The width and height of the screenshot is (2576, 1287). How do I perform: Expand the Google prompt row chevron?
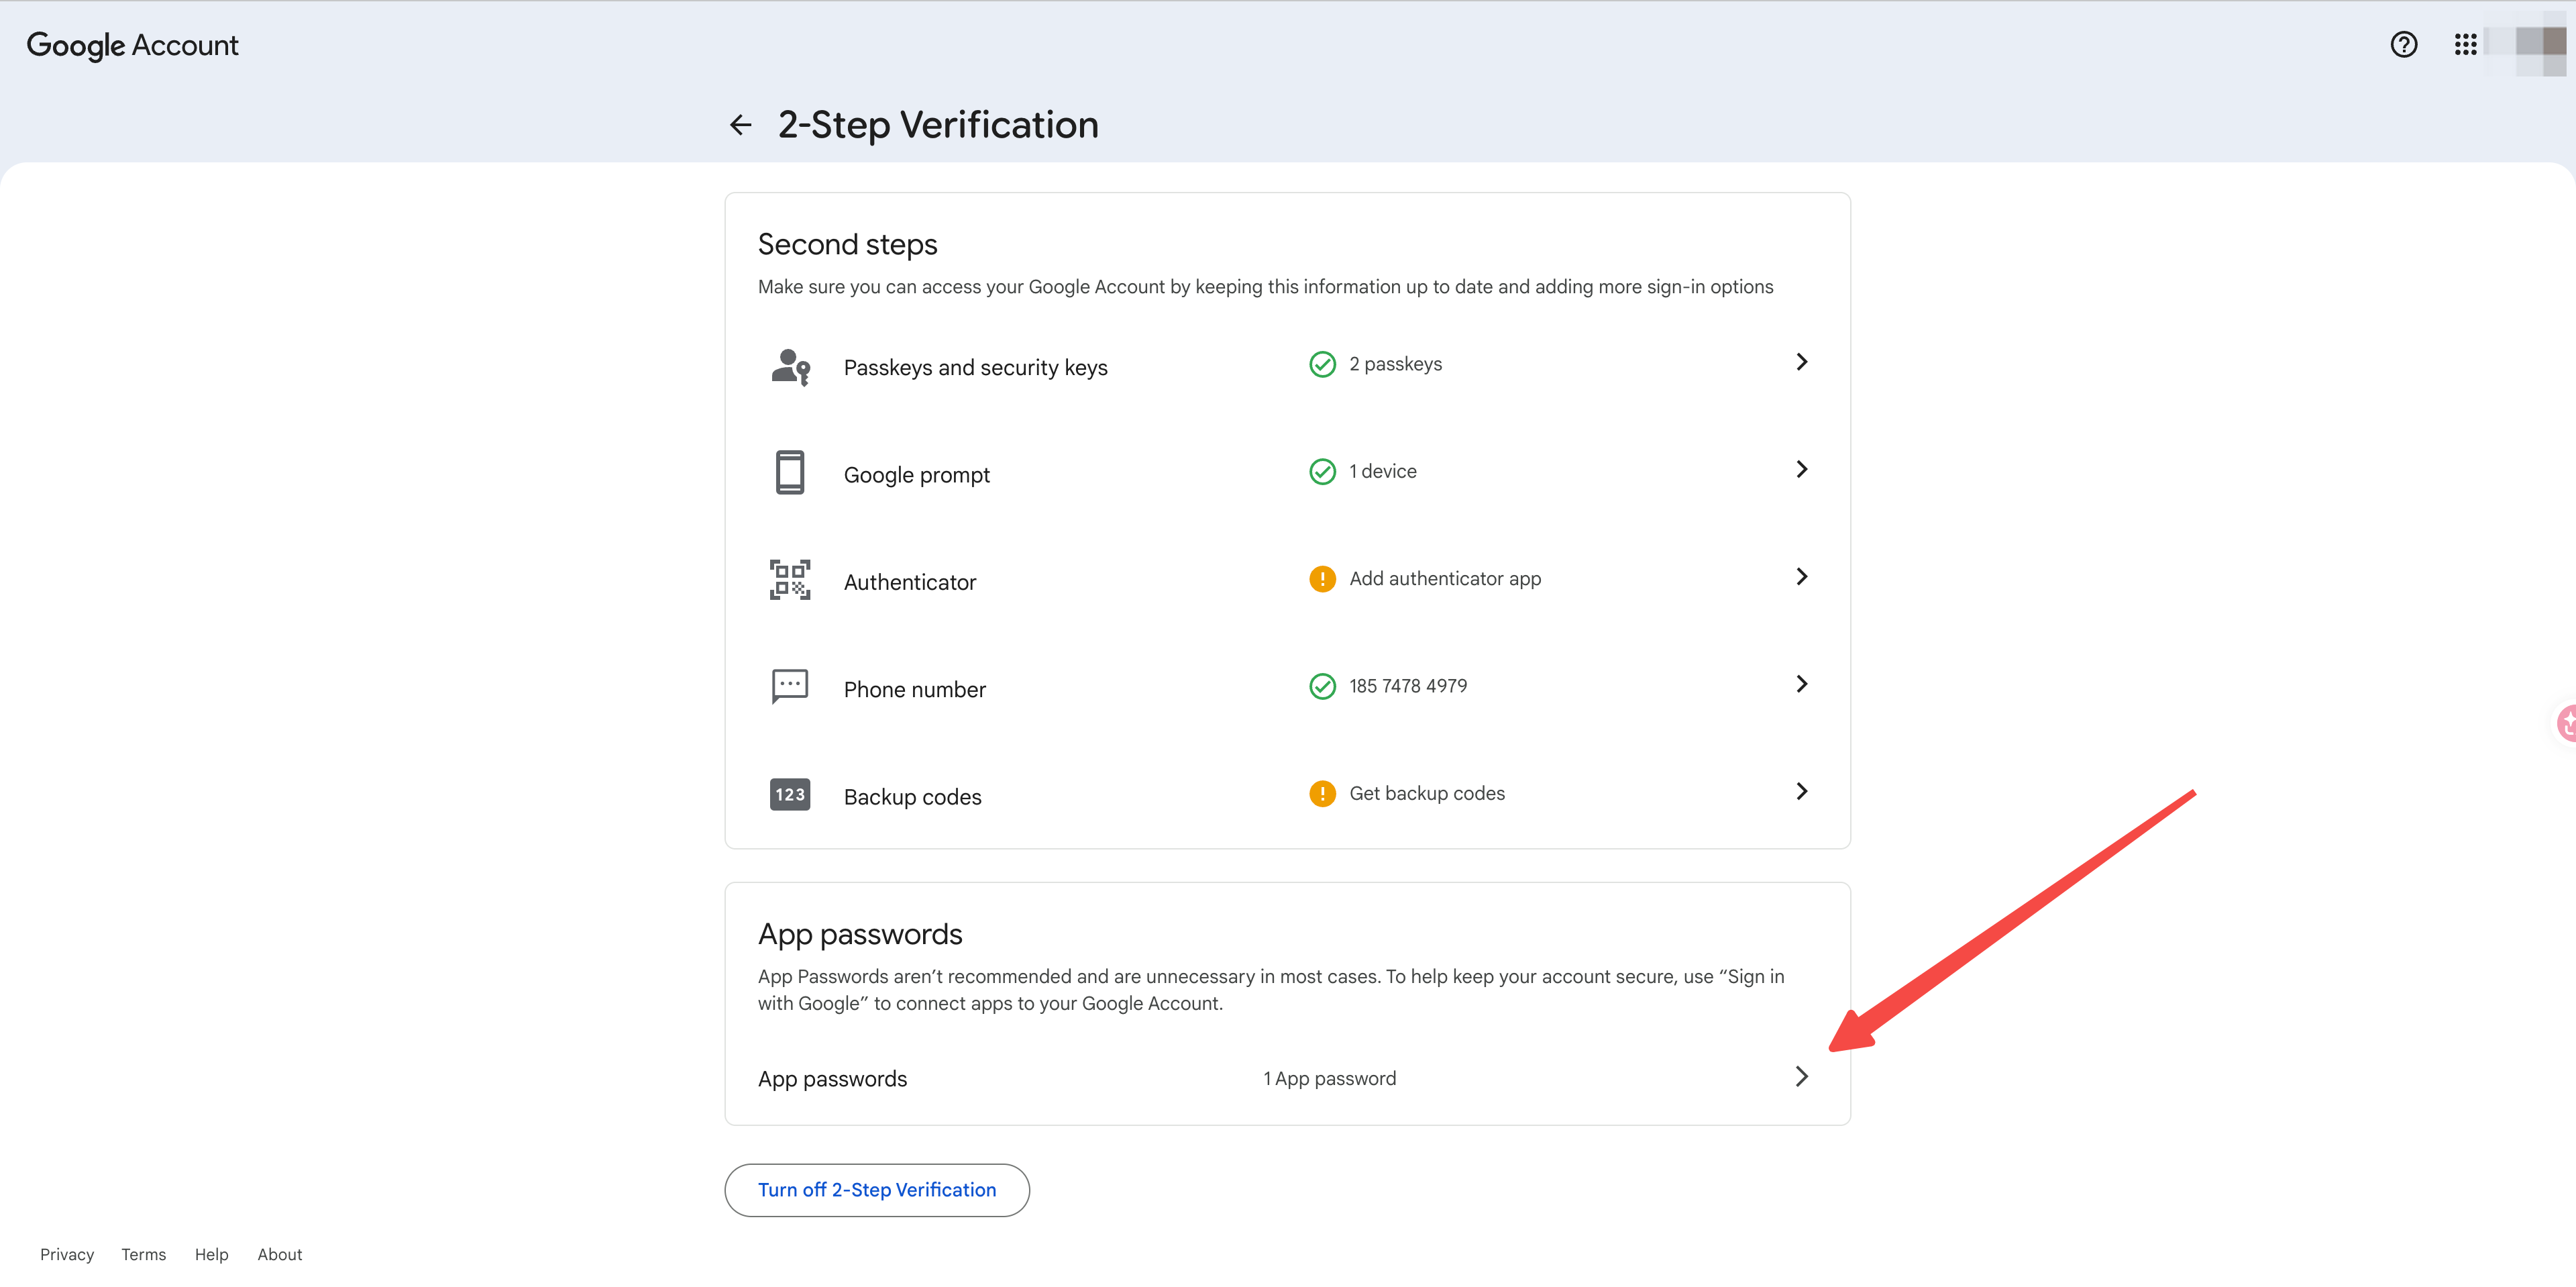pos(1801,469)
